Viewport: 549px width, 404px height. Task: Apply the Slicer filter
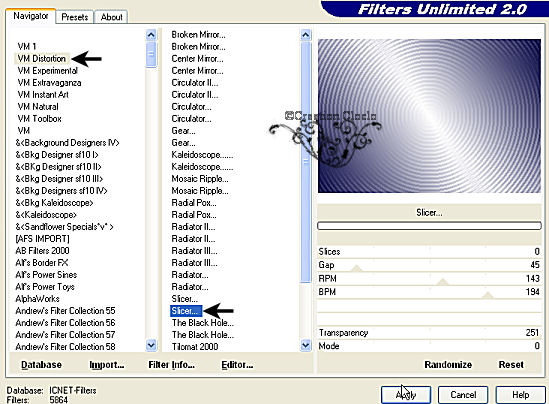pos(406,395)
